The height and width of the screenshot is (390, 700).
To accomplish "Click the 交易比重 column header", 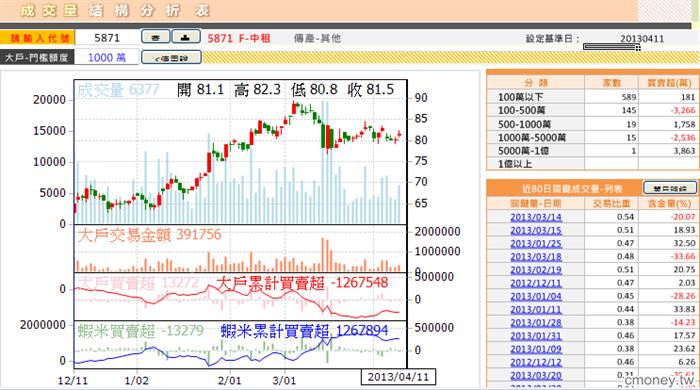I will click(x=611, y=203).
